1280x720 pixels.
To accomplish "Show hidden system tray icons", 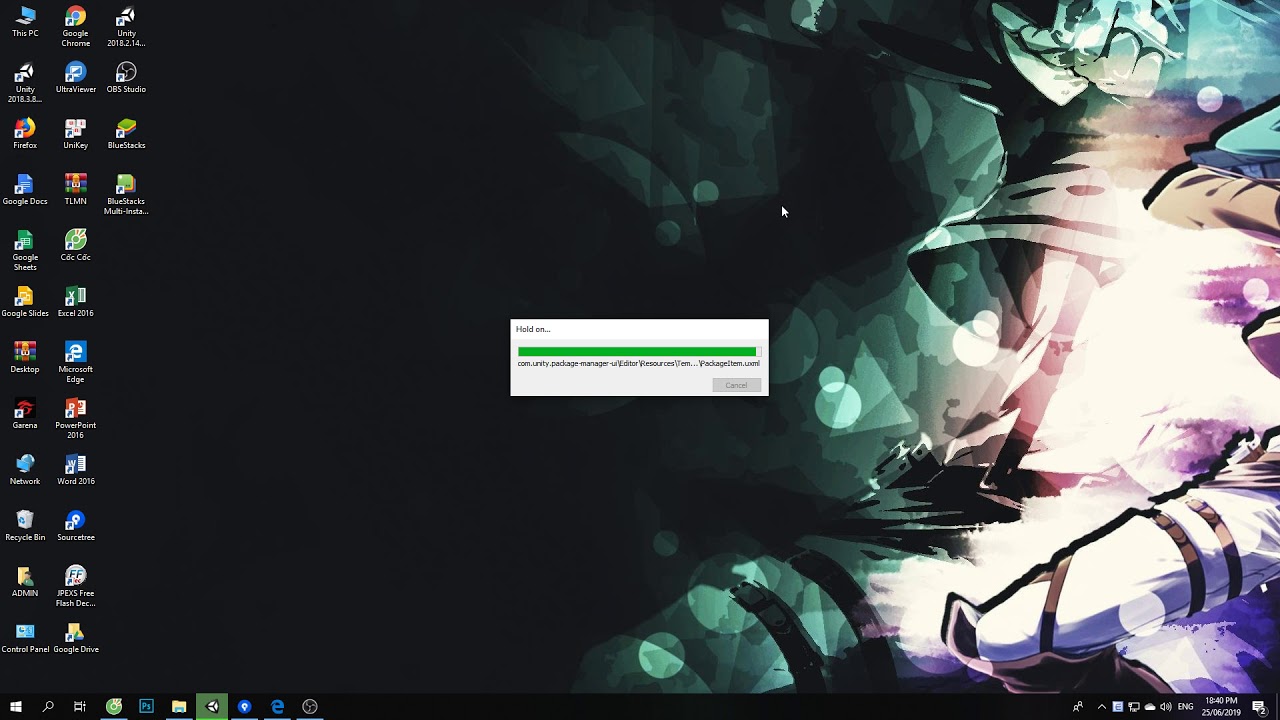I will point(1102,707).
